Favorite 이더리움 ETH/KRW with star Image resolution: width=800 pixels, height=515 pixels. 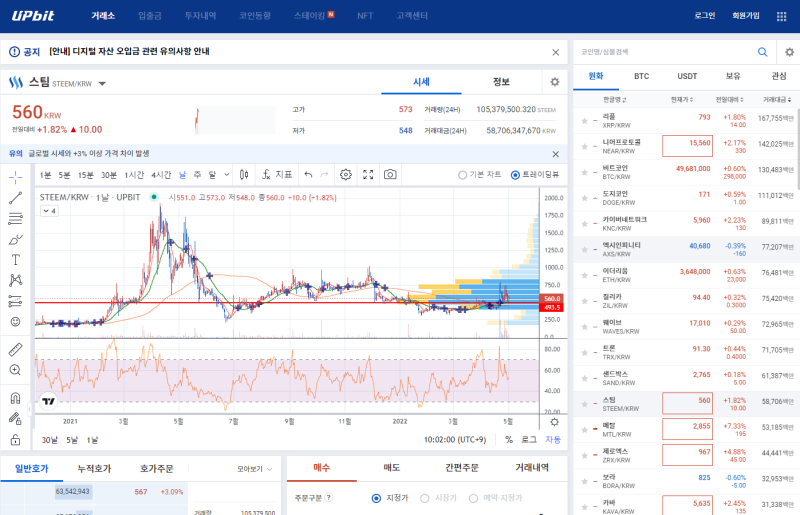(x=585, y=276)
